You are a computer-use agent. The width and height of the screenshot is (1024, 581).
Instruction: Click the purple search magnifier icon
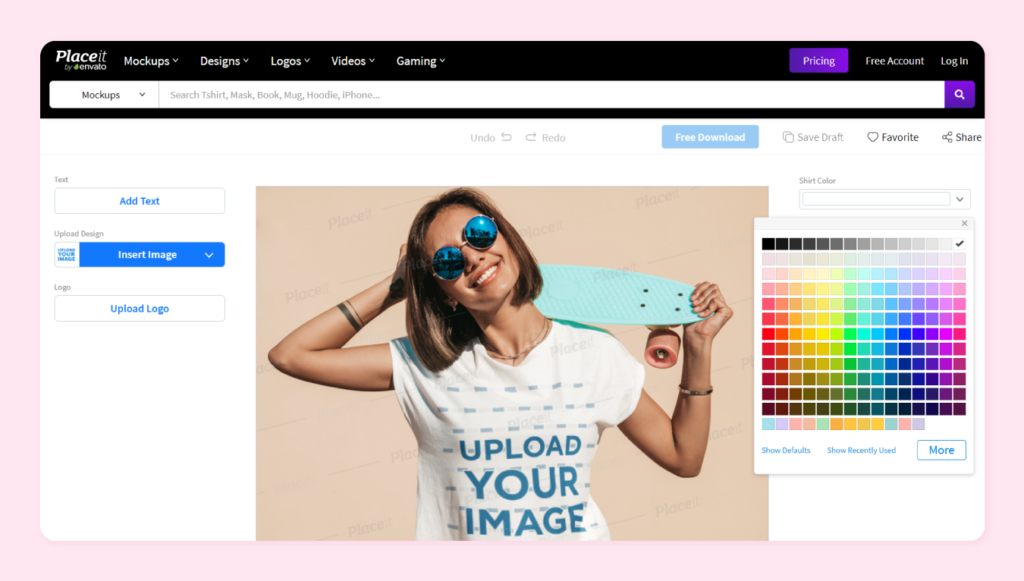[x=959, y=95]
